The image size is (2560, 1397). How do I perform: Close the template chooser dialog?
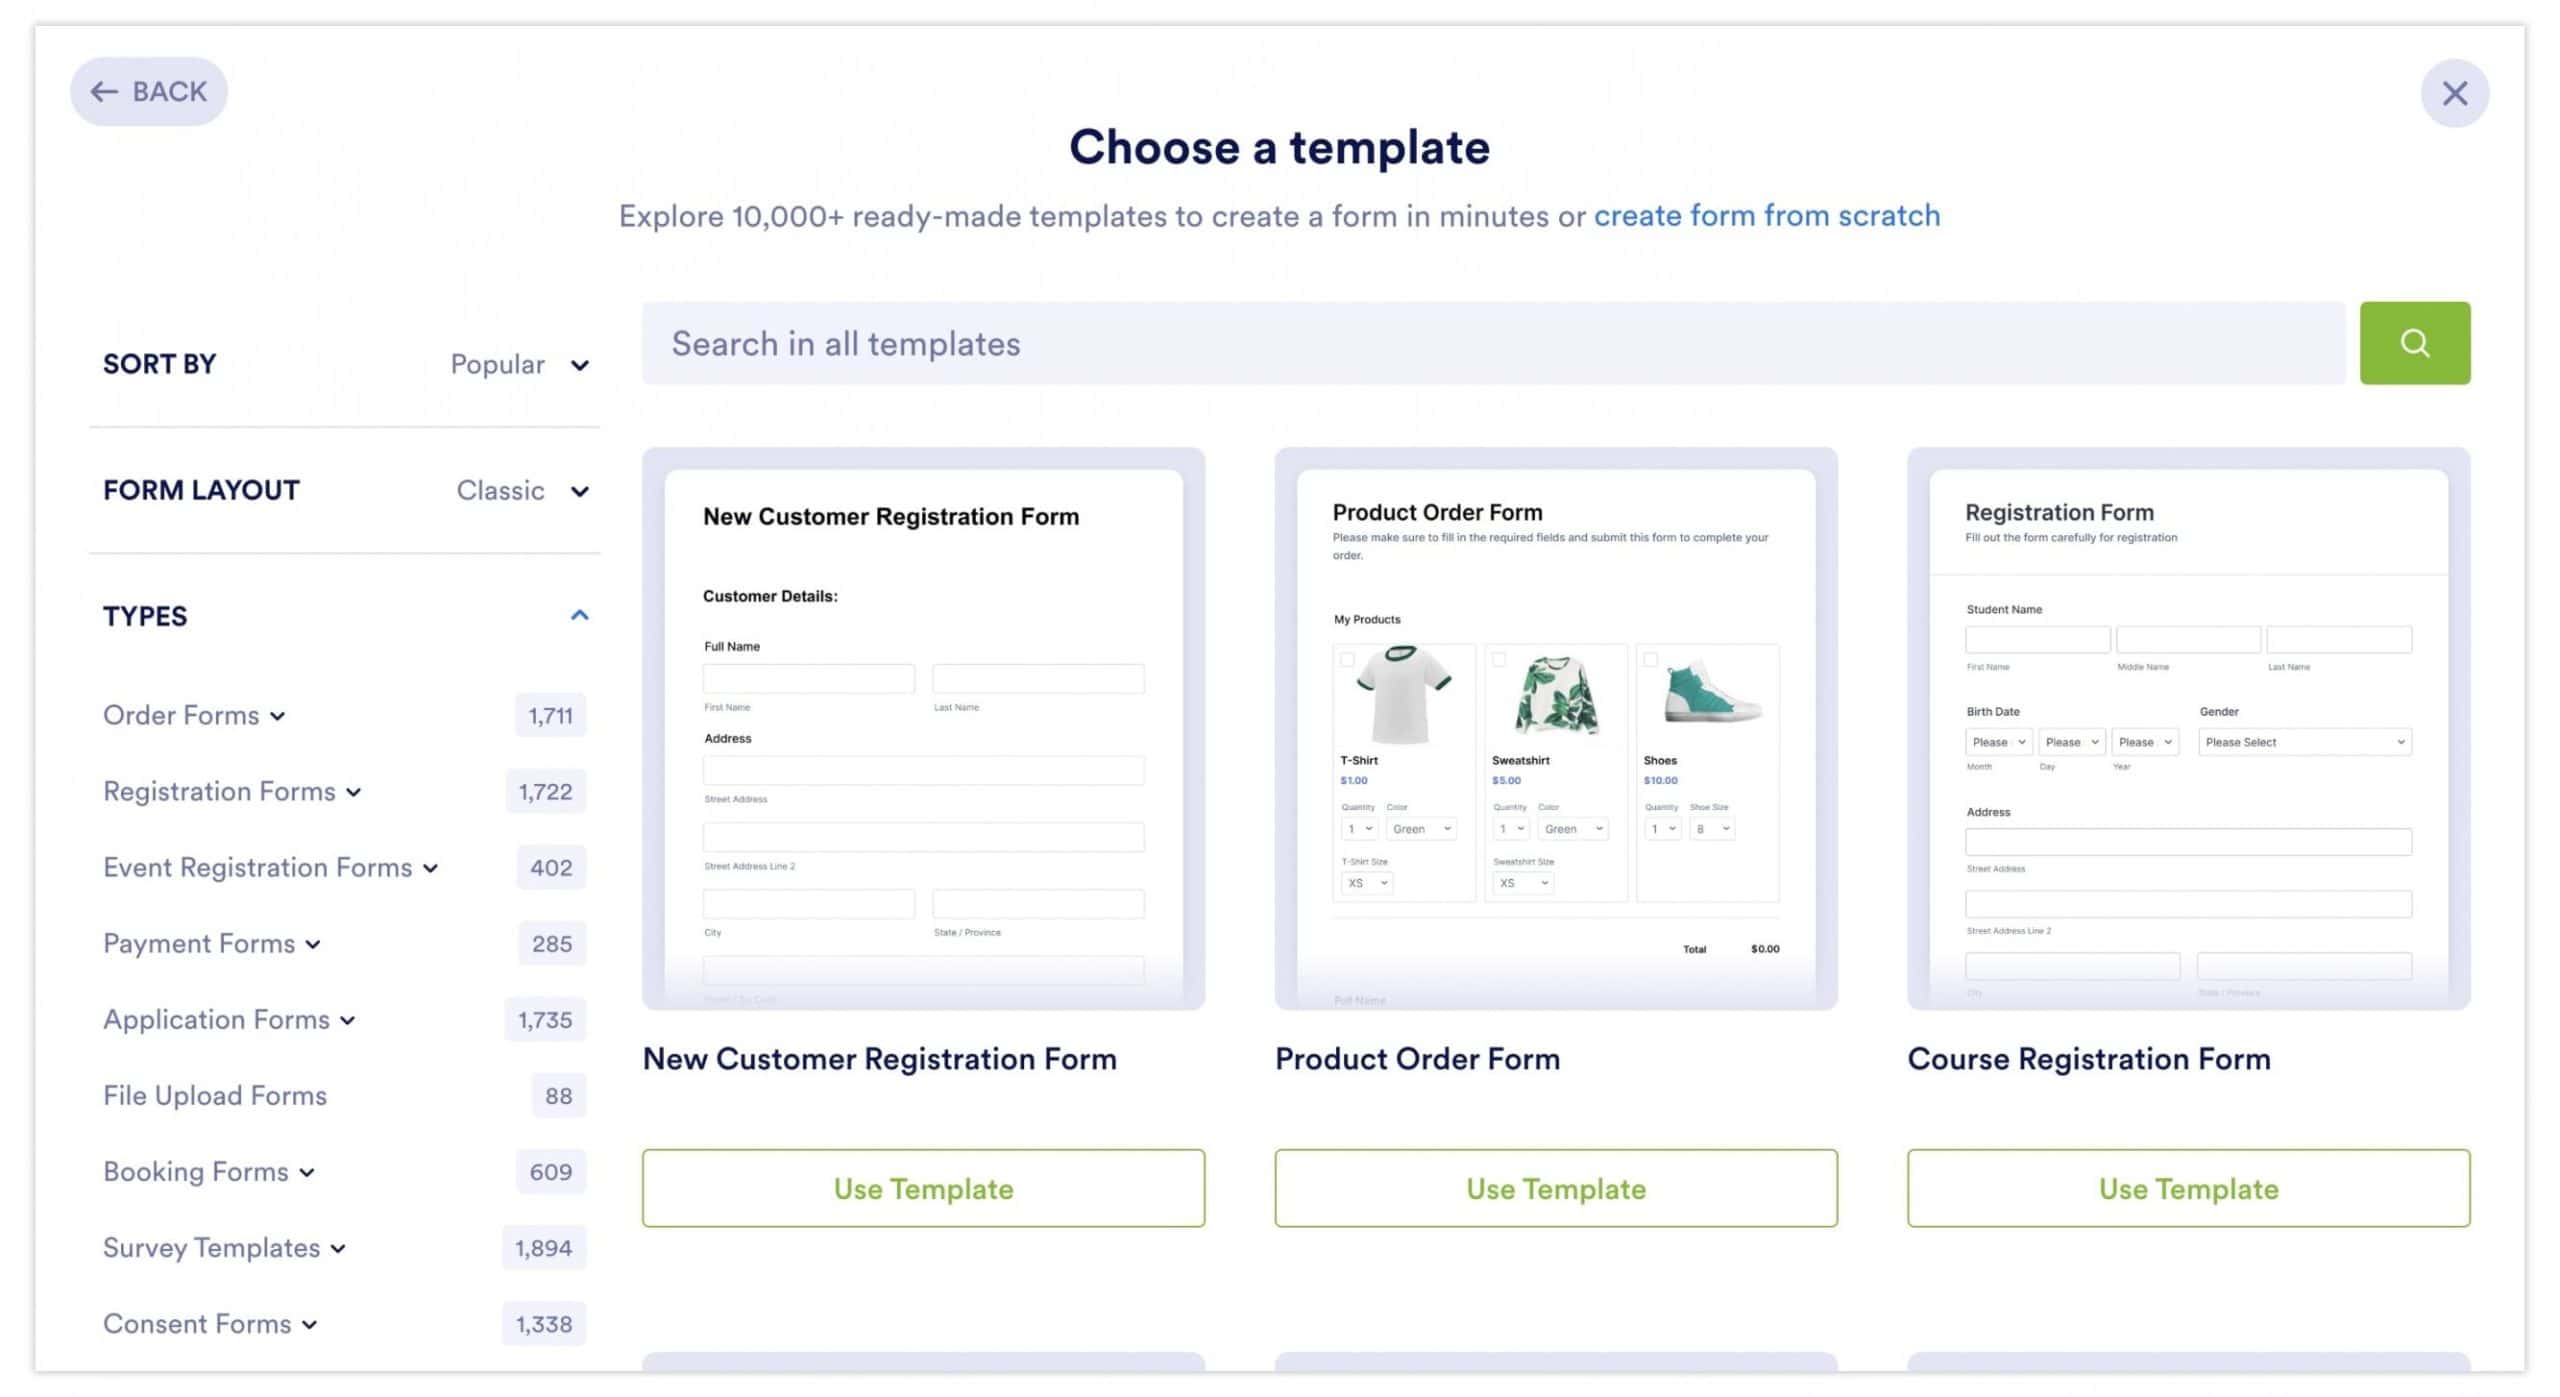tap(2454, 93)
